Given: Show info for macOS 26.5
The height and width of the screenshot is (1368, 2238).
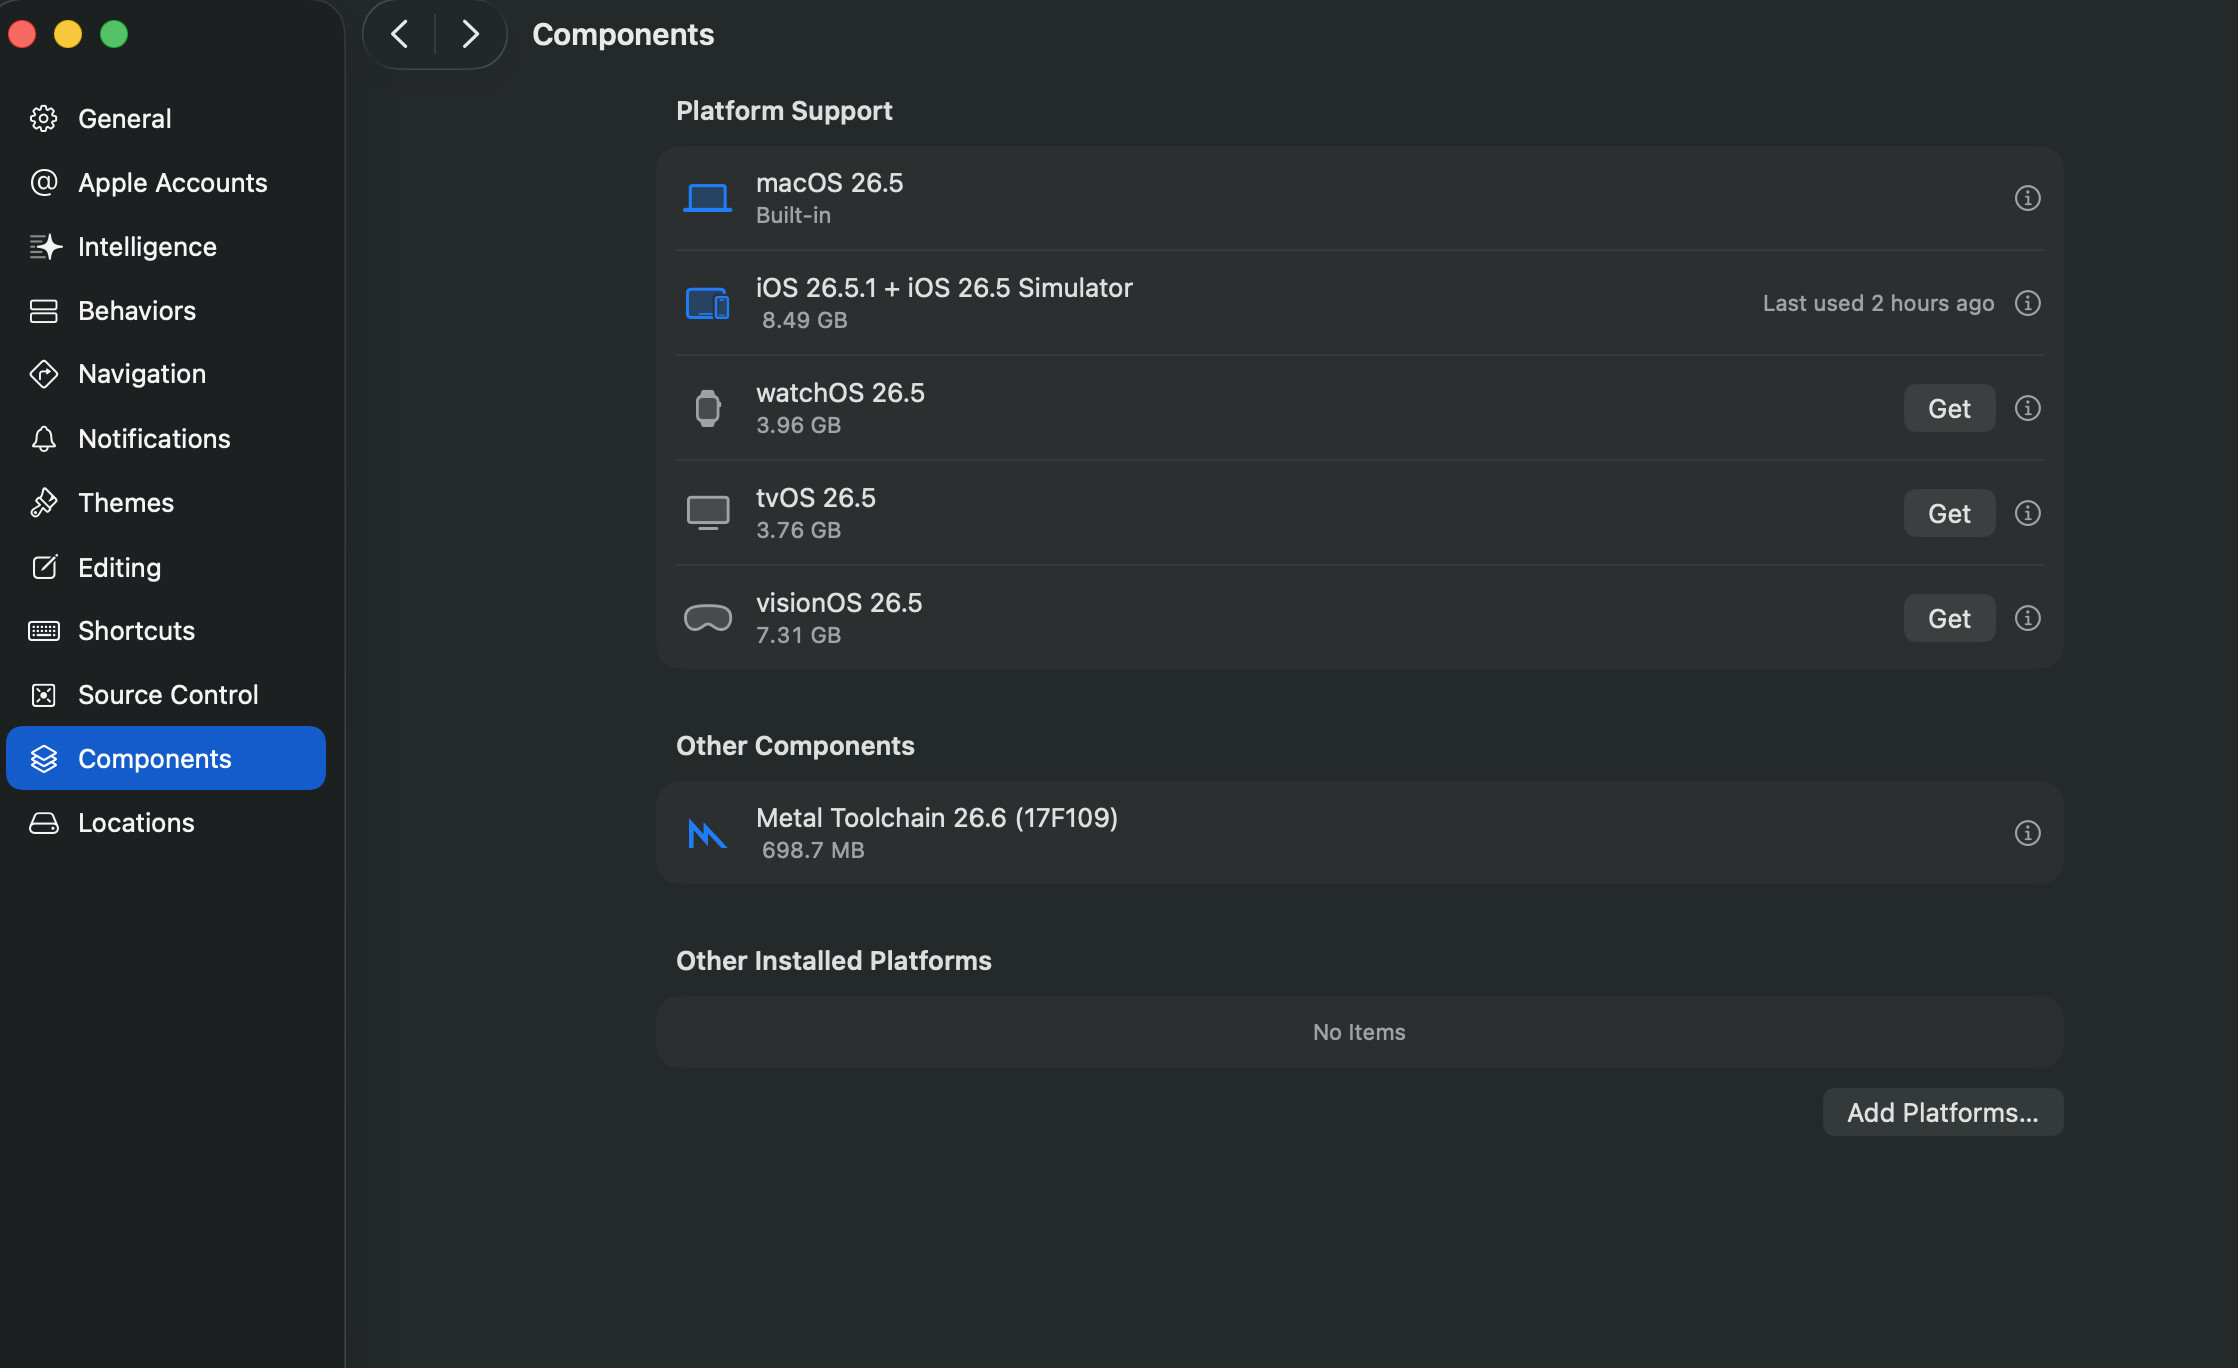Looking at the screenshot, I should coord(2027,198).
